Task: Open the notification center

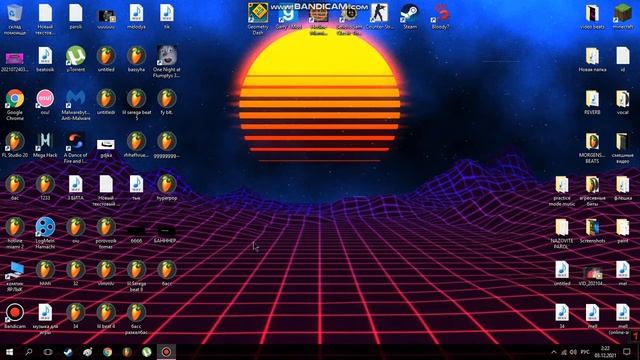Action: (x=627, y=352)
